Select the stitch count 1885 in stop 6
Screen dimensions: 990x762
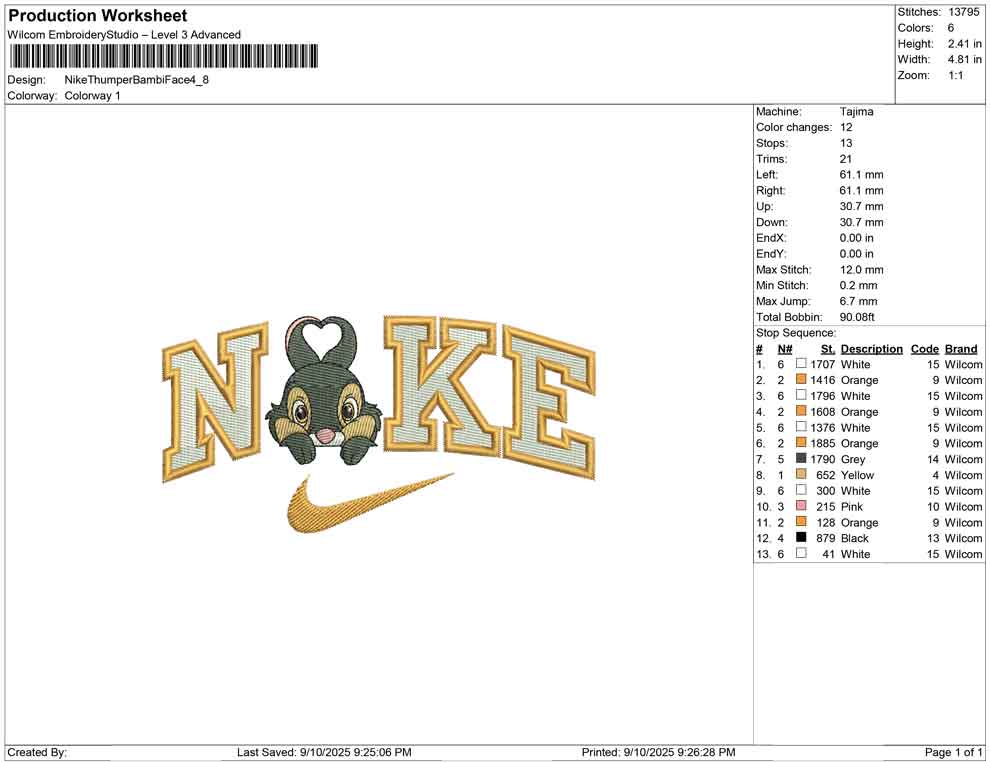(x=823, y=443)
